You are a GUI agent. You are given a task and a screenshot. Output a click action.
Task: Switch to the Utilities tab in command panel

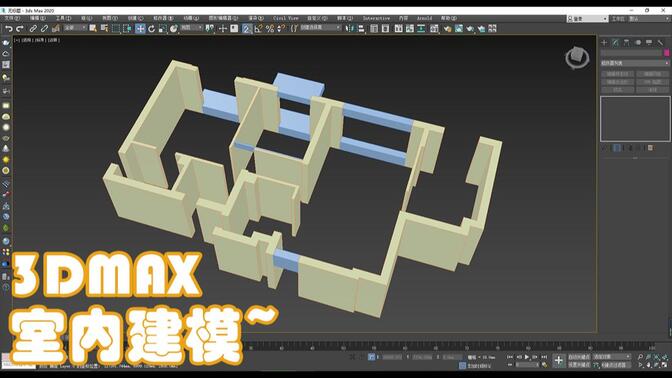660,42
